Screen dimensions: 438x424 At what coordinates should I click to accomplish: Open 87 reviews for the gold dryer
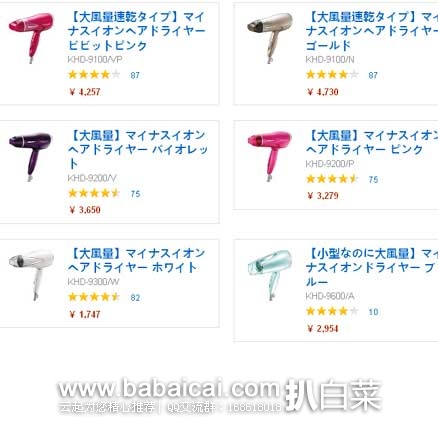pyautogui.click(x=373, y=75)
